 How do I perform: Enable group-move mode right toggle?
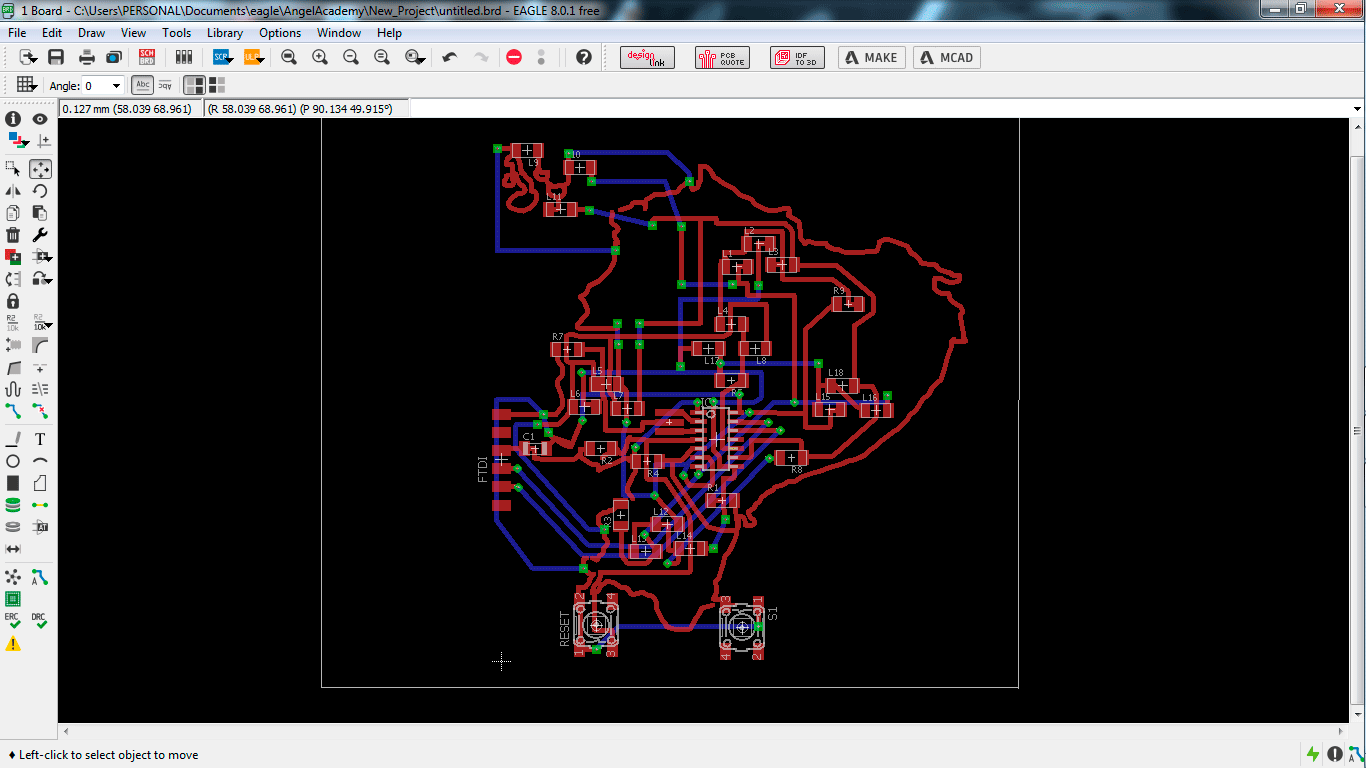coord(216,86)
